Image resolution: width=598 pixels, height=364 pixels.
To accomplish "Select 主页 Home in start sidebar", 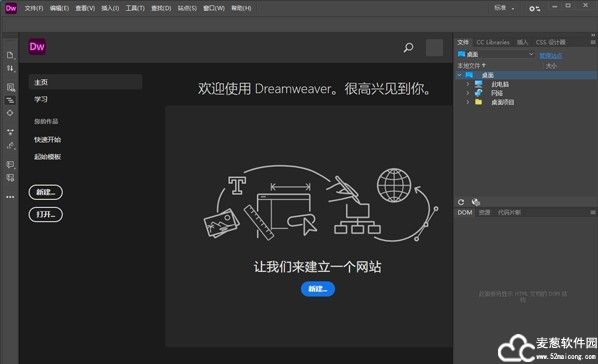I will click(x=85, y=82).
